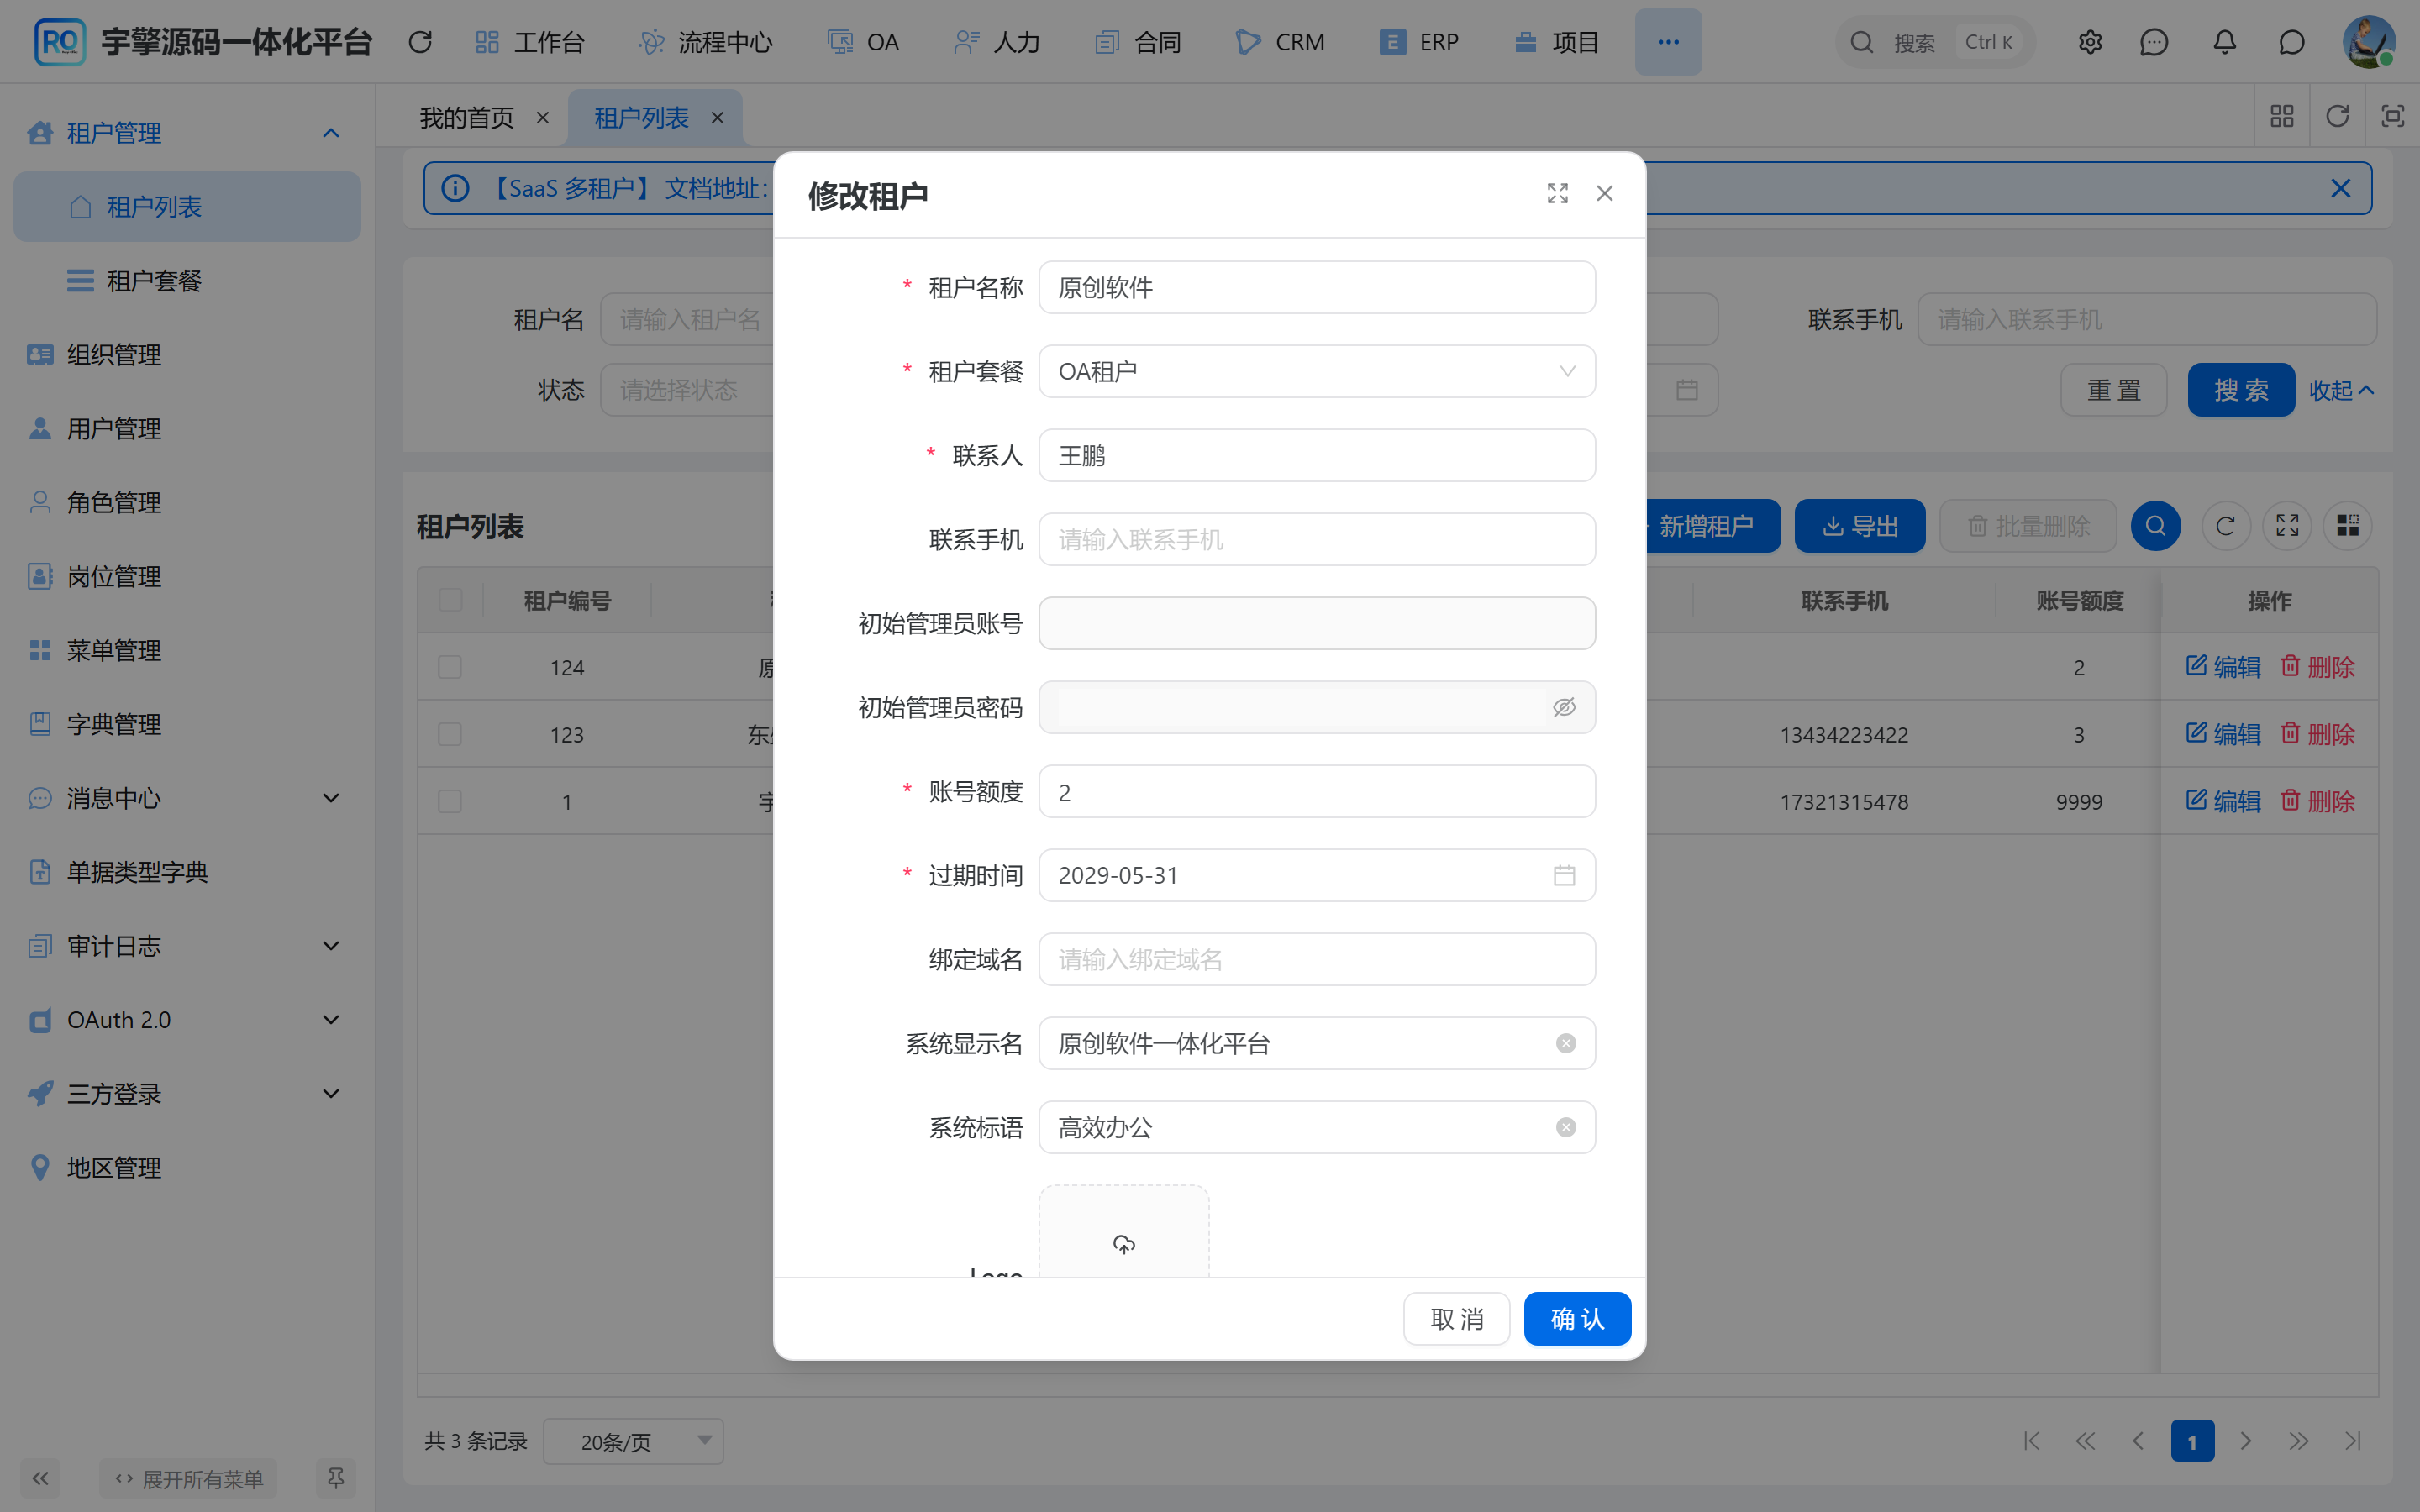2420x1512 pixels.
Task: Check the row for tenant 124
Action: tap(450, 667)
